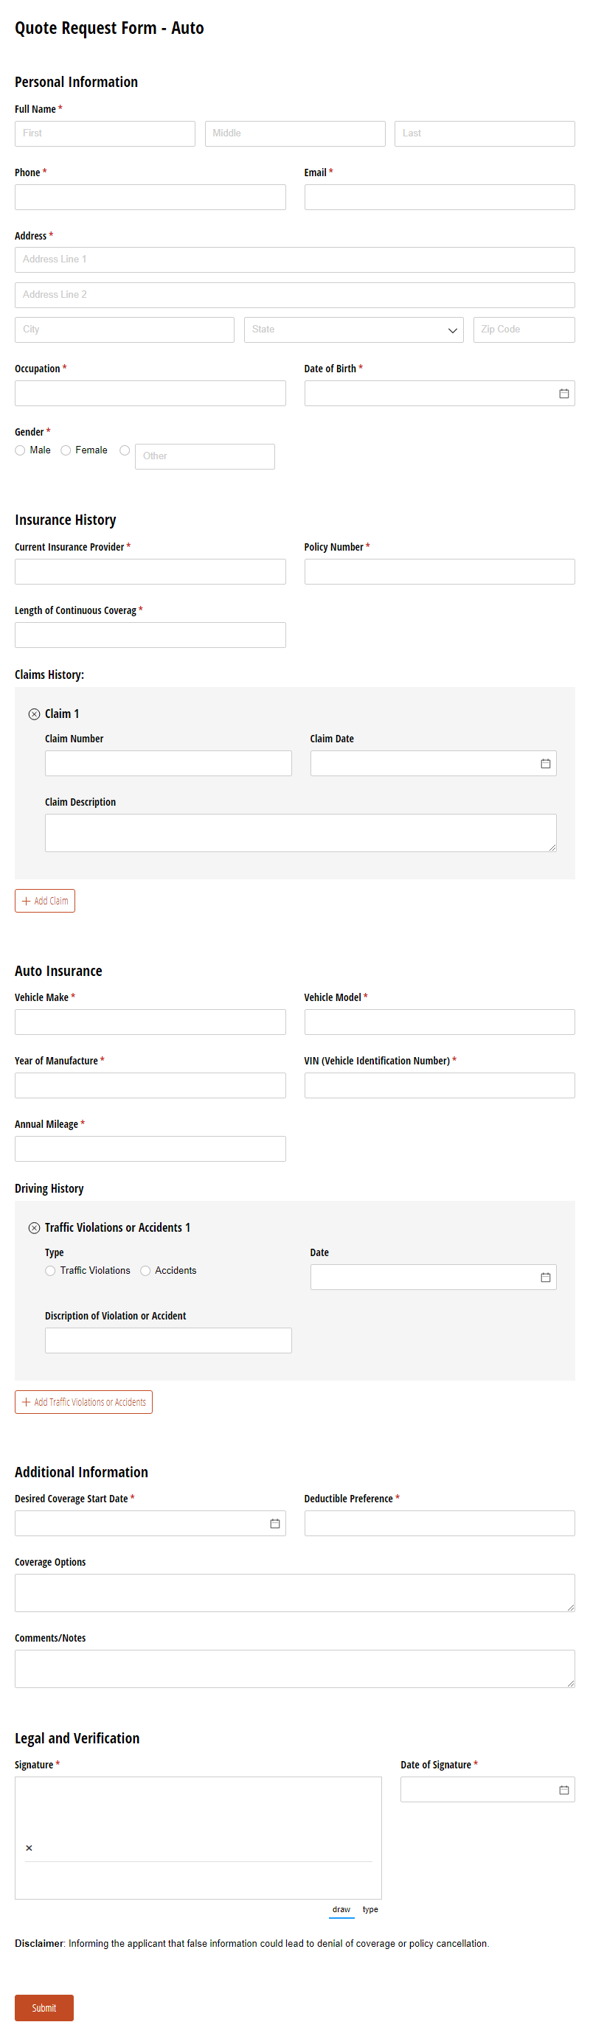
Task: Click the Claim Date input field
Action: coord(433,763)
